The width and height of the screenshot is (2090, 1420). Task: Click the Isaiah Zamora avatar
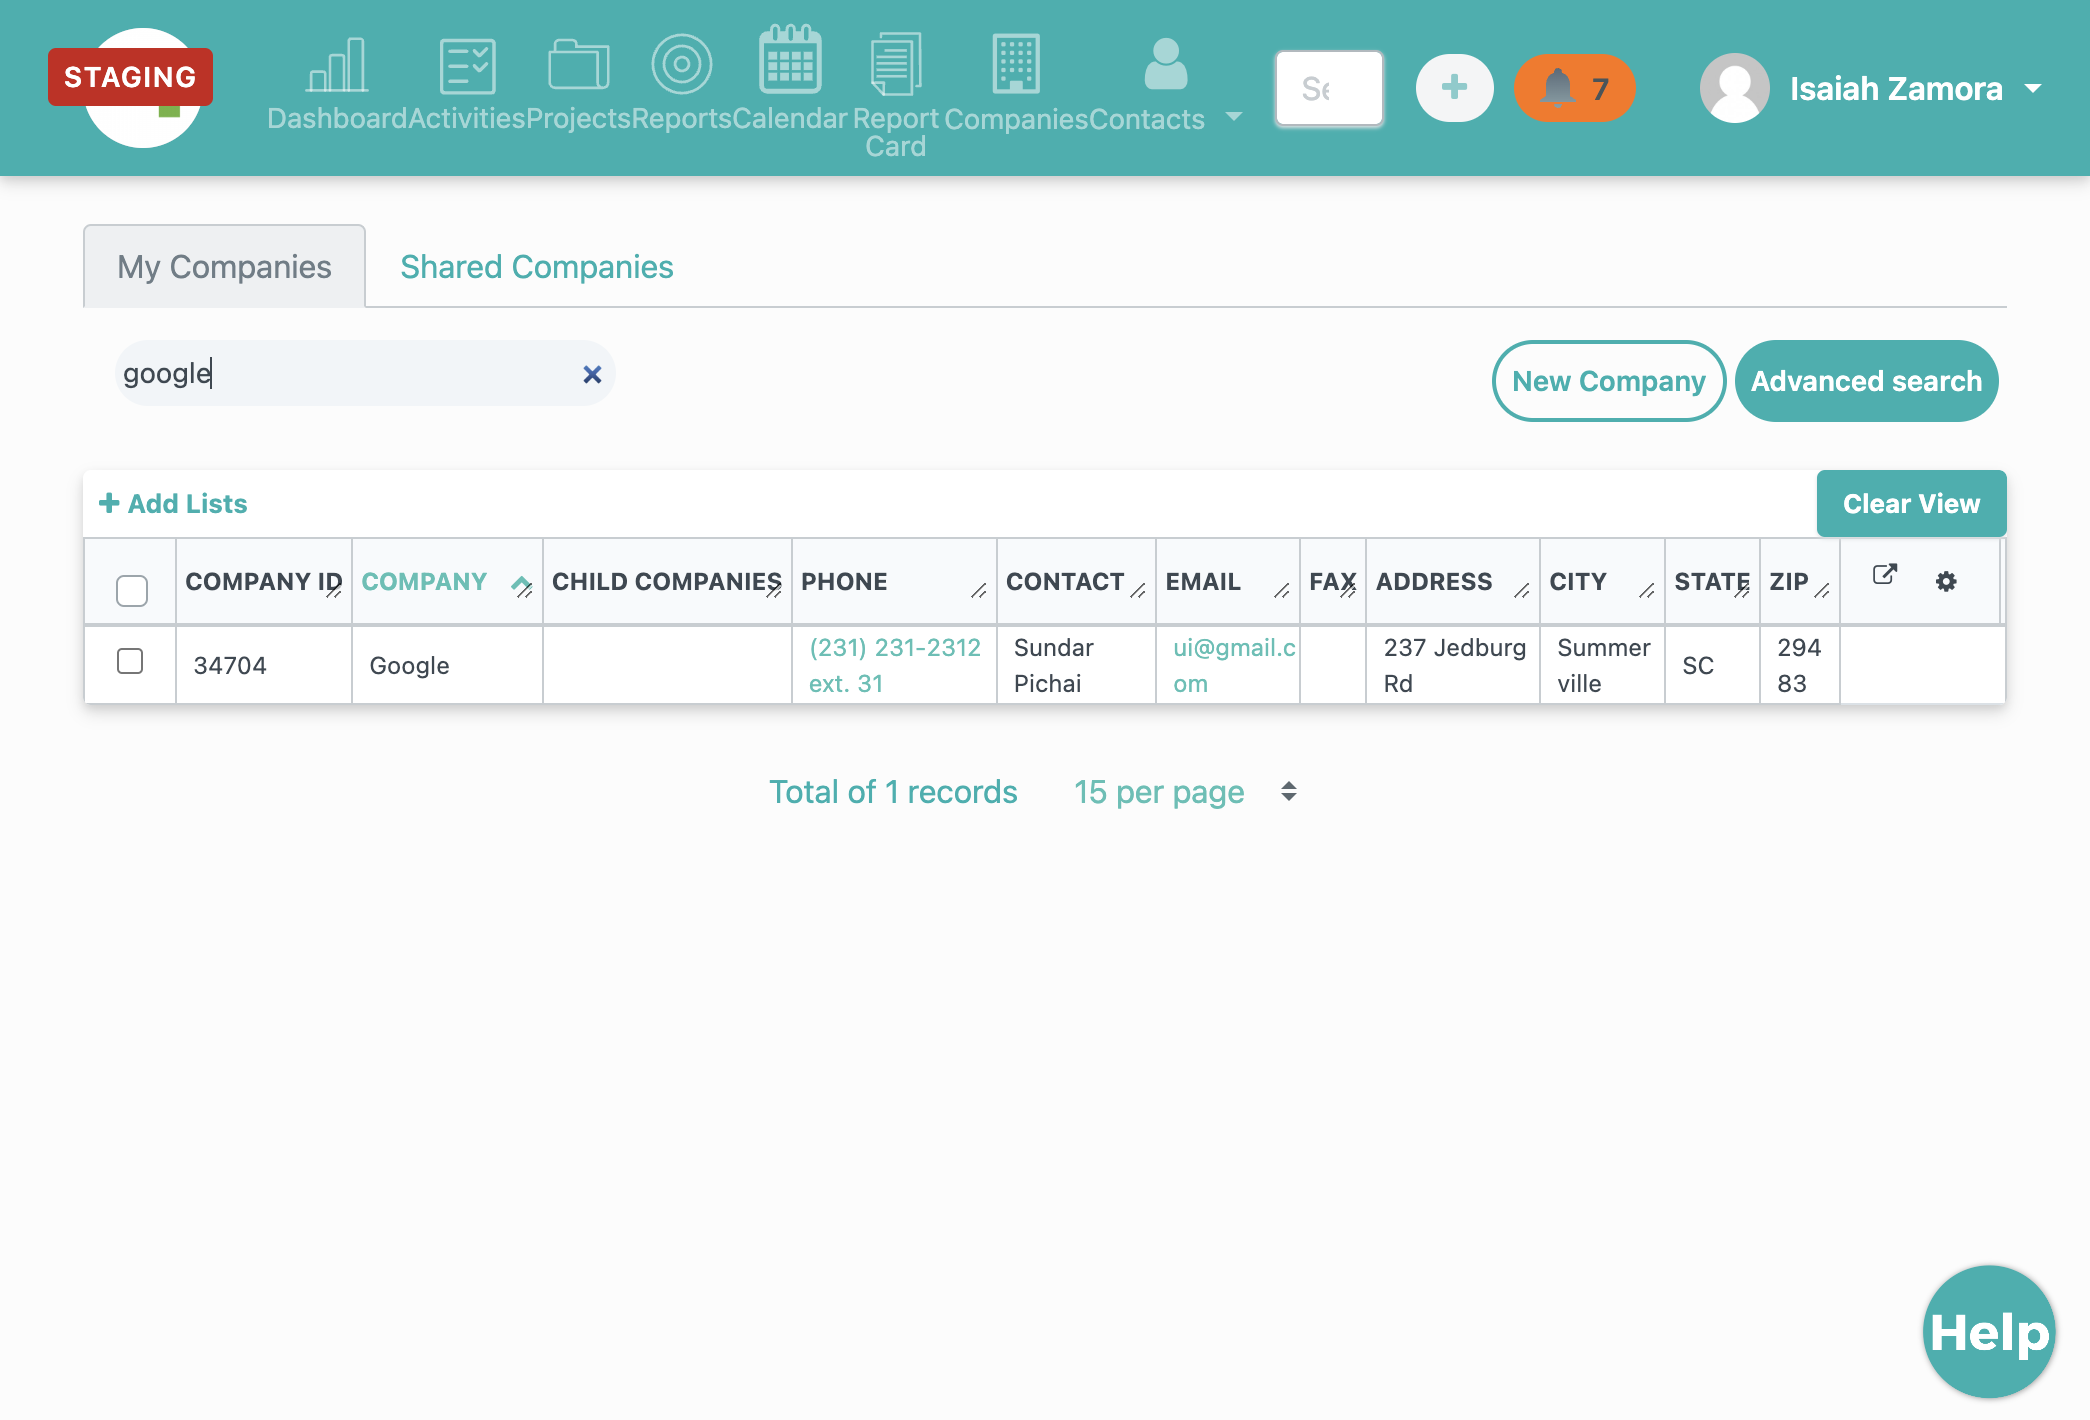pyautogui.click(x=1734, y=88)
